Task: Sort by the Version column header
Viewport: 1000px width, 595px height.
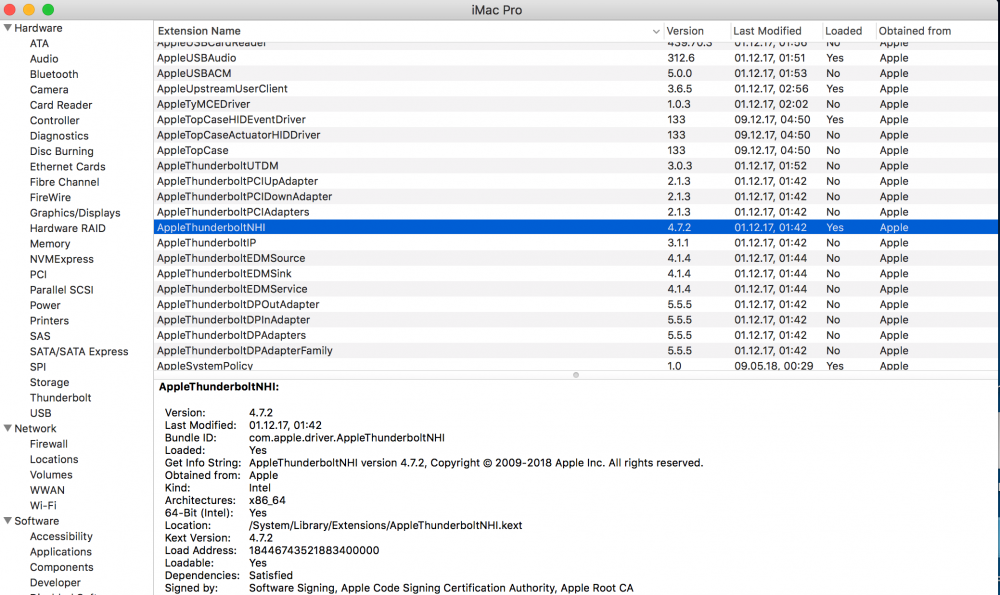Action: 685,31
